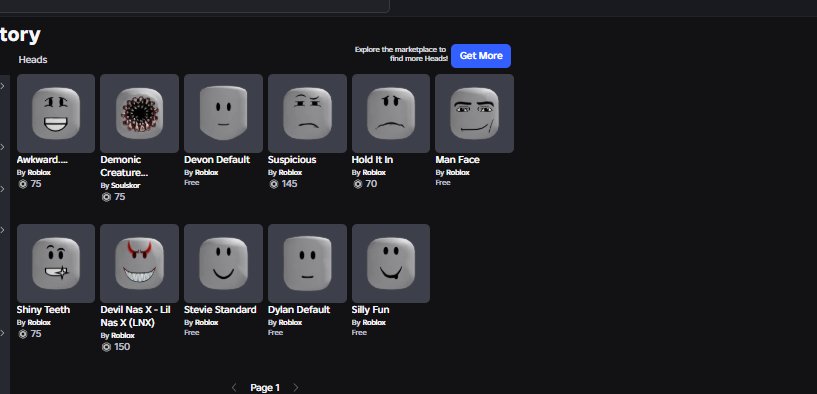The width and height of the screenshot is (817, 394).
Task: Open Roblox creator link under Suspicious
Action: pos(290,173)
